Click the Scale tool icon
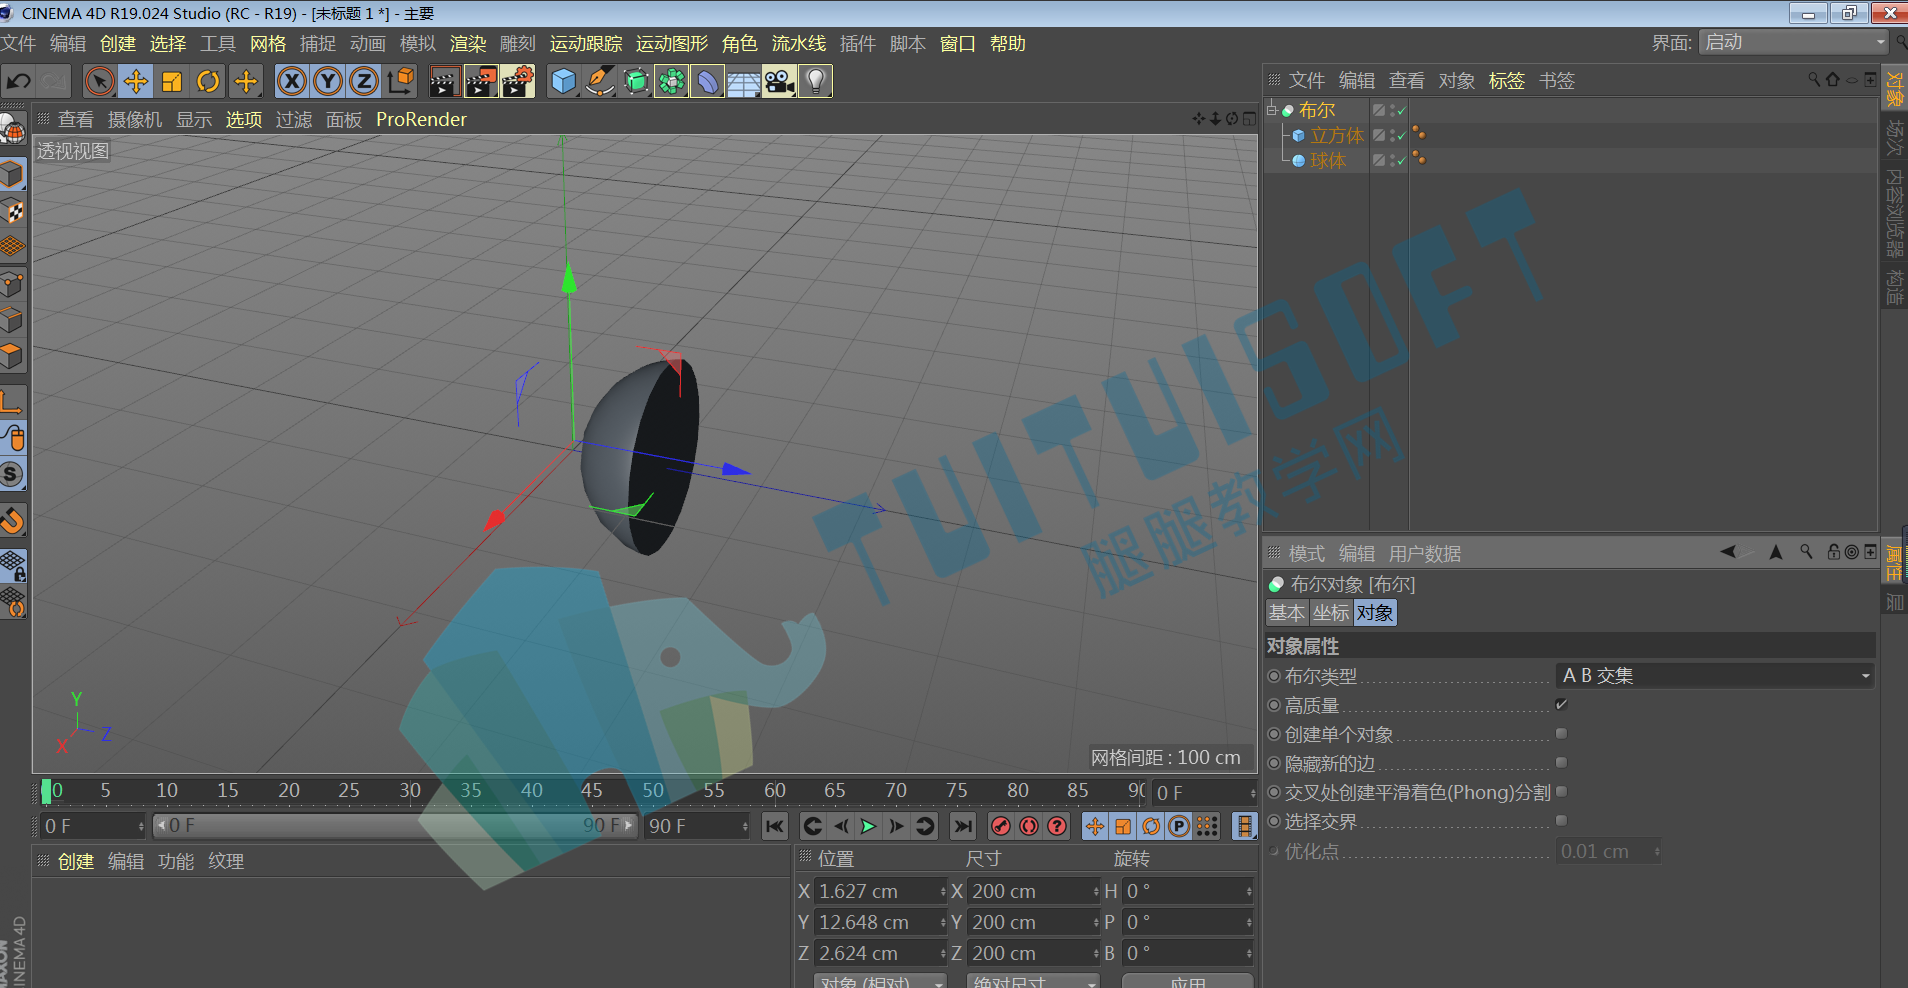The image size is (1908, 988). click(x=172, y=81)
